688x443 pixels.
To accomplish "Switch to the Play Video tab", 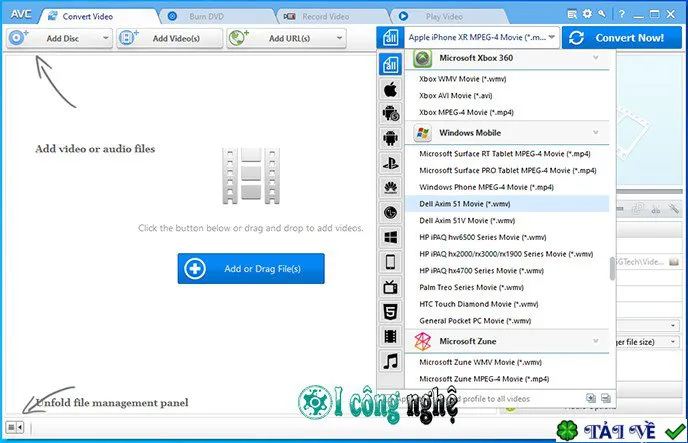I will 444,16.
